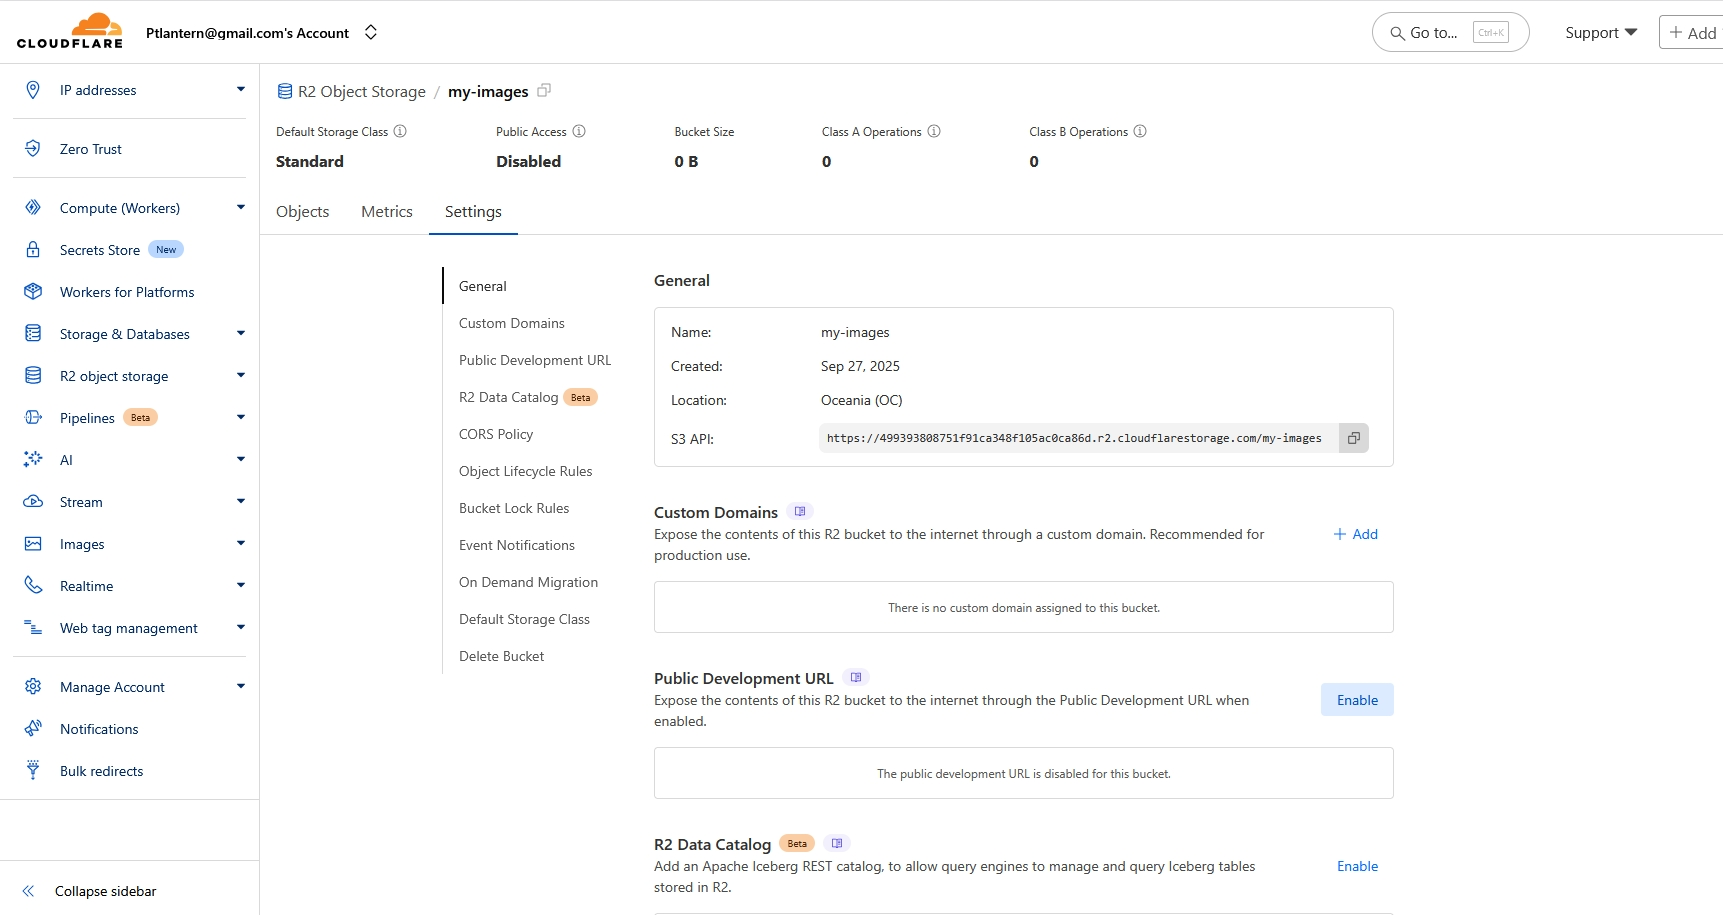Copy bucket name my-images icon

pos(544,91)
